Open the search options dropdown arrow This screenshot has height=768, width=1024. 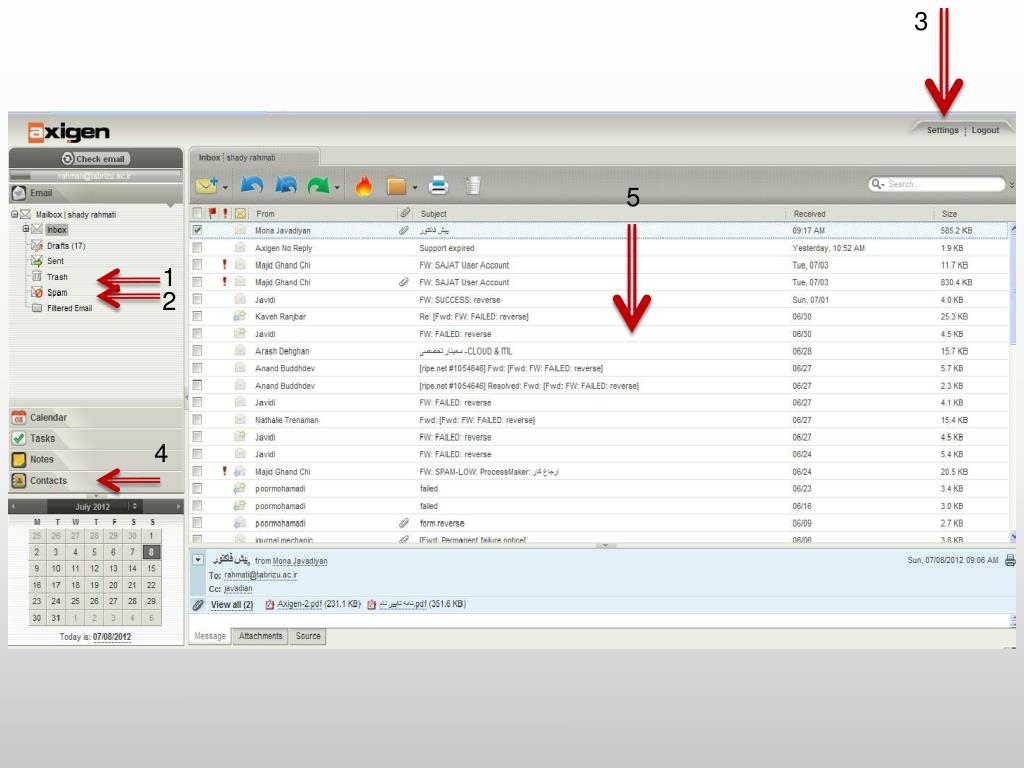pos(882,185)
